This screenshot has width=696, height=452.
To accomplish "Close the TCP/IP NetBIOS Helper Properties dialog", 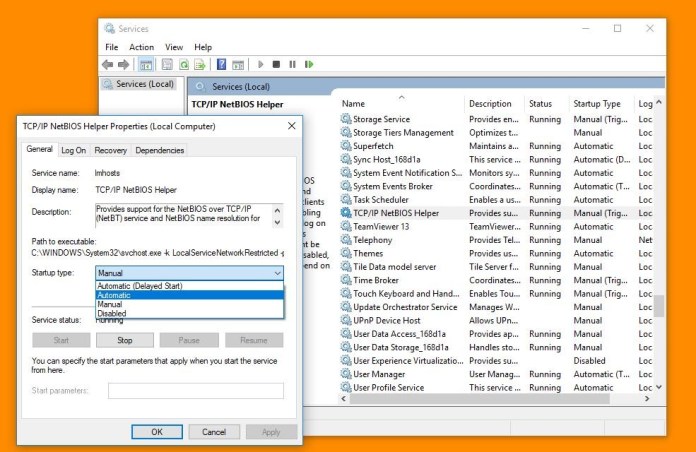I will point(292,126).
